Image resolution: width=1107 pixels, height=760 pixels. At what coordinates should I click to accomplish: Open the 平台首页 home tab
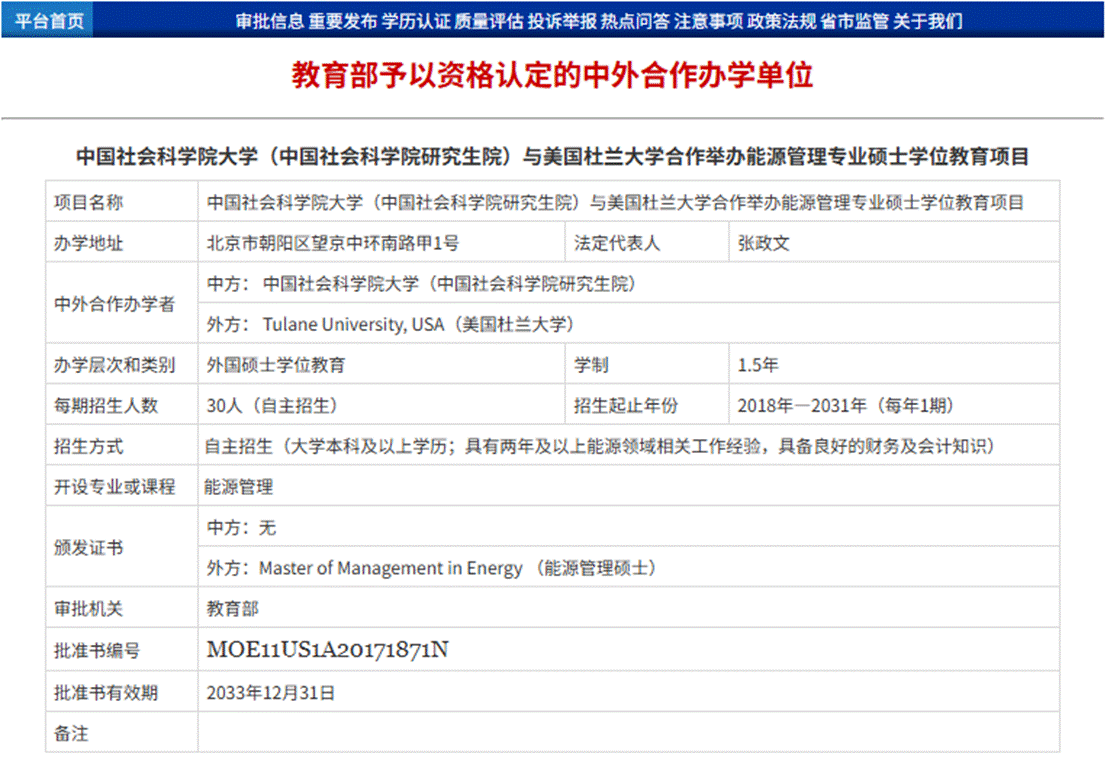point(49,20)
